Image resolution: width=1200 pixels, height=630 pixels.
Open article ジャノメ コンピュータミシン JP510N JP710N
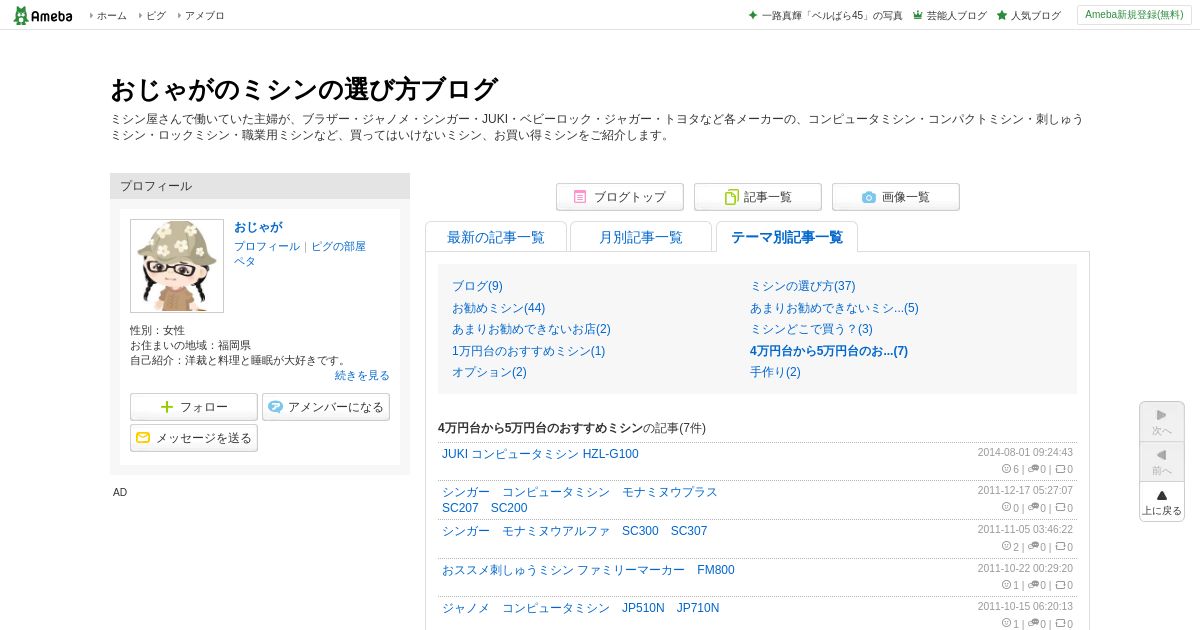pos(580,608)
